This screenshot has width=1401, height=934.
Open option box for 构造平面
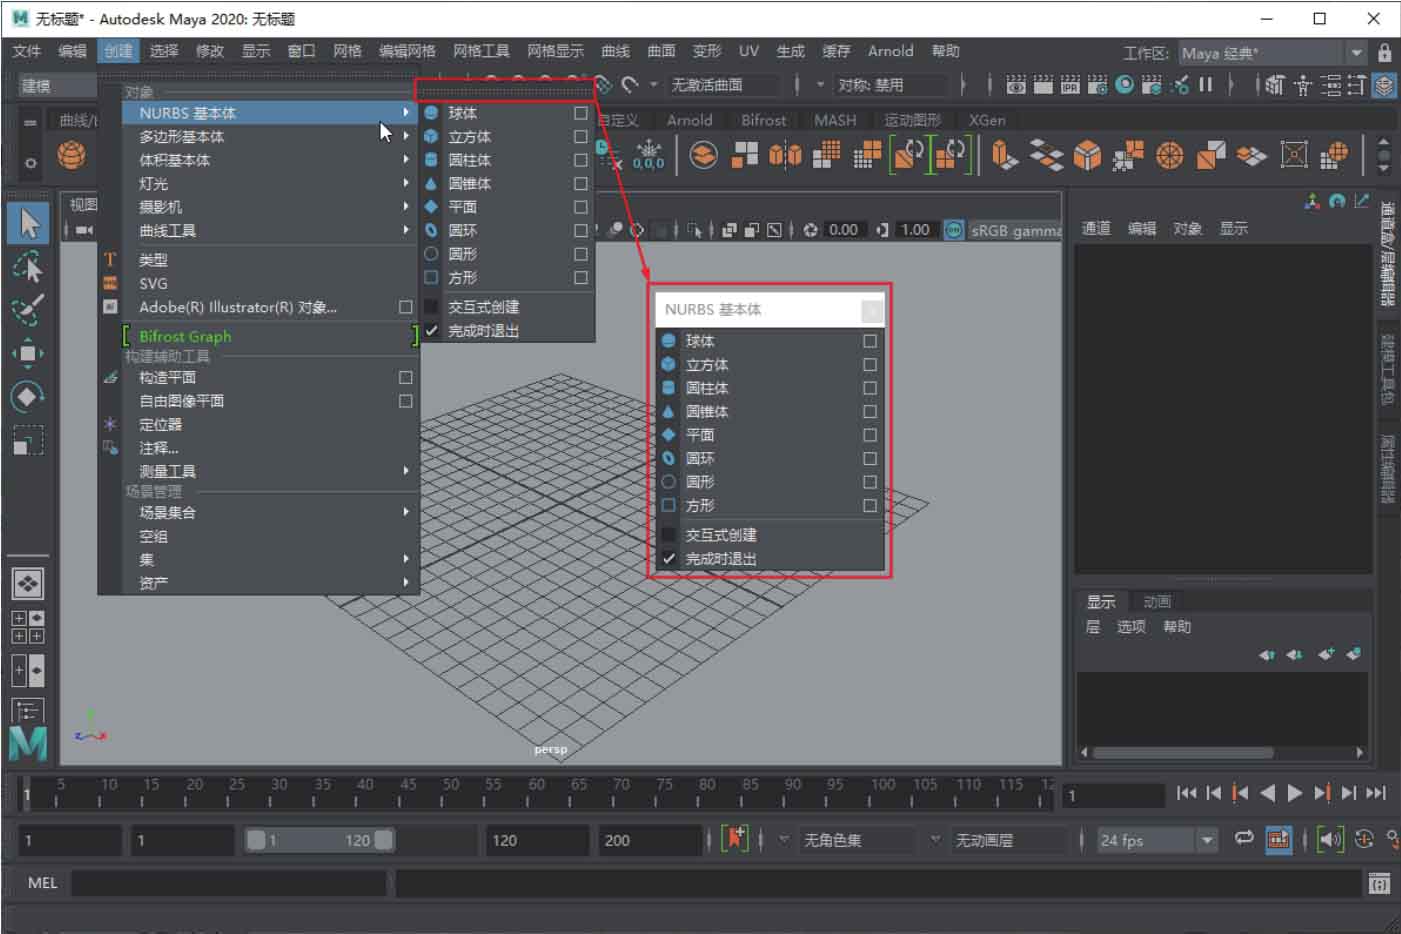(x=405, y=378)
